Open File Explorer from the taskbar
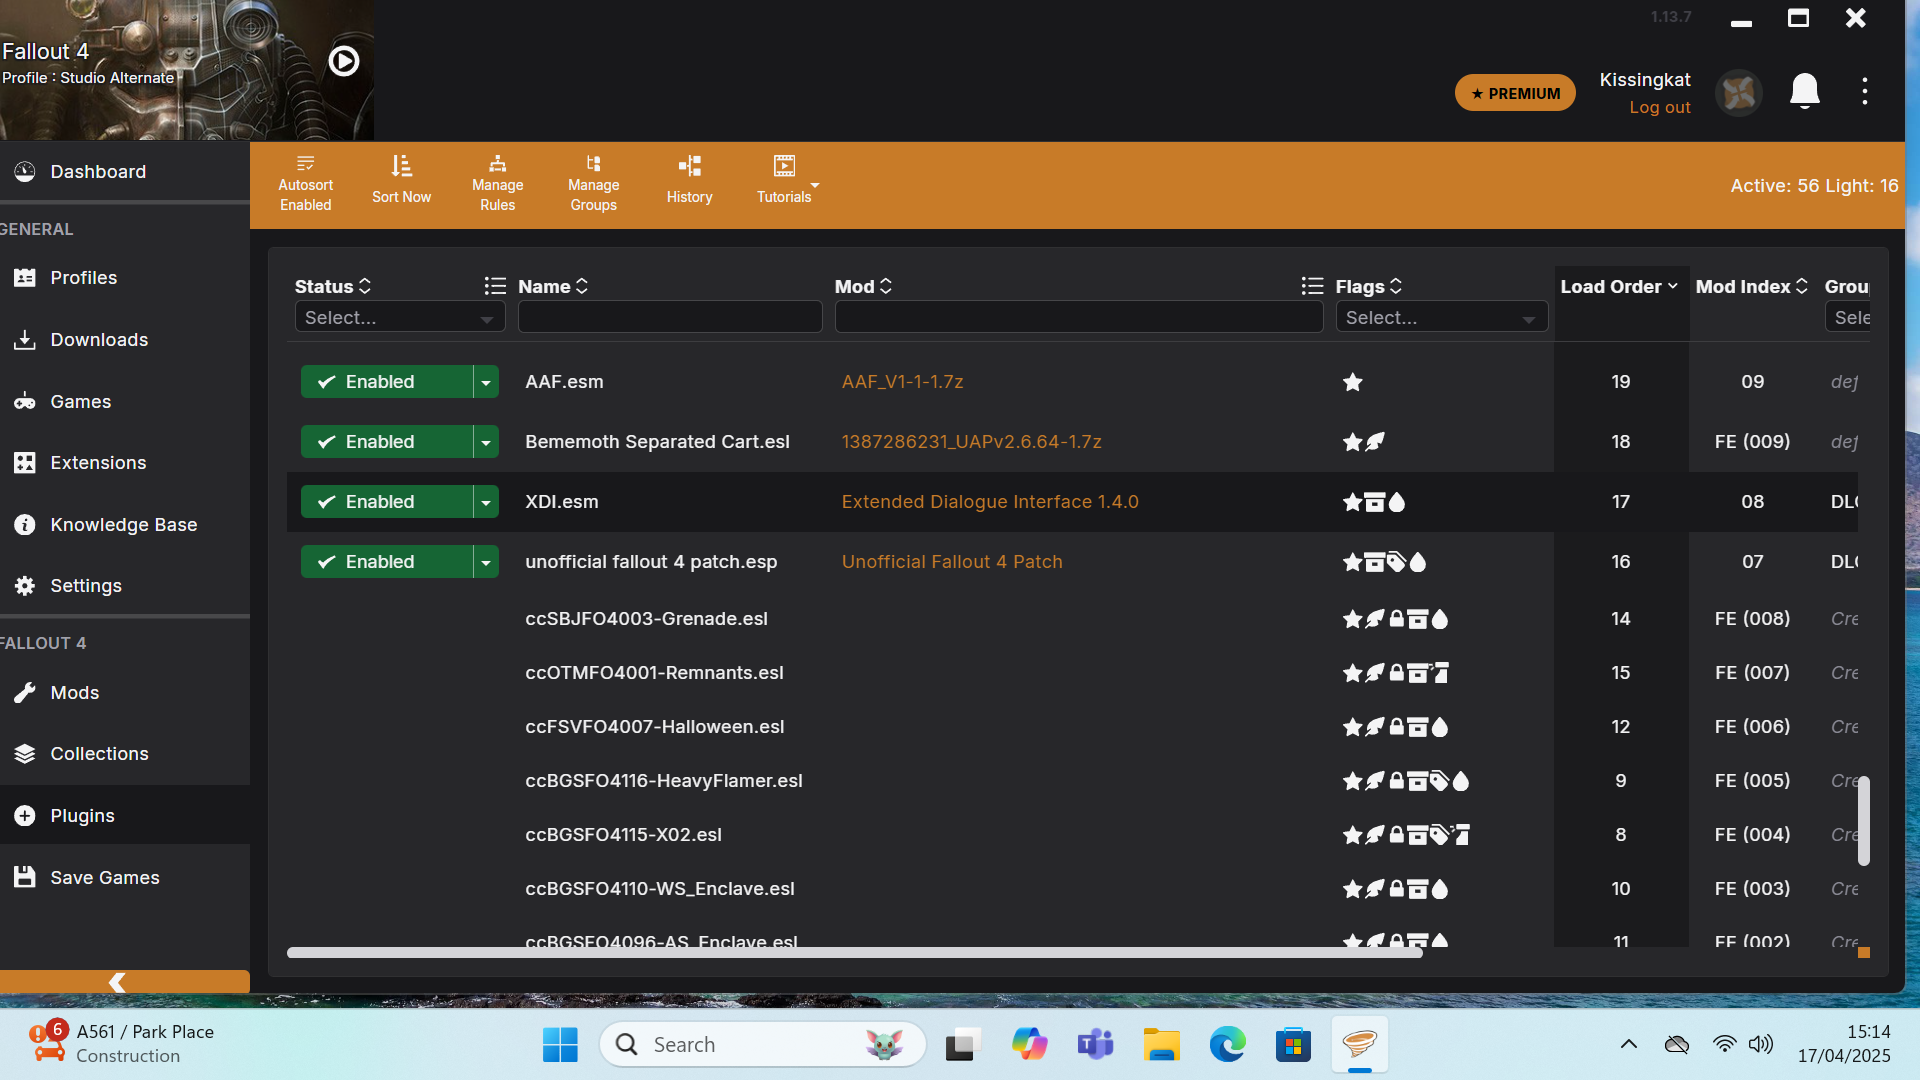The image size is (1920, 1080). [1161, 1045]
